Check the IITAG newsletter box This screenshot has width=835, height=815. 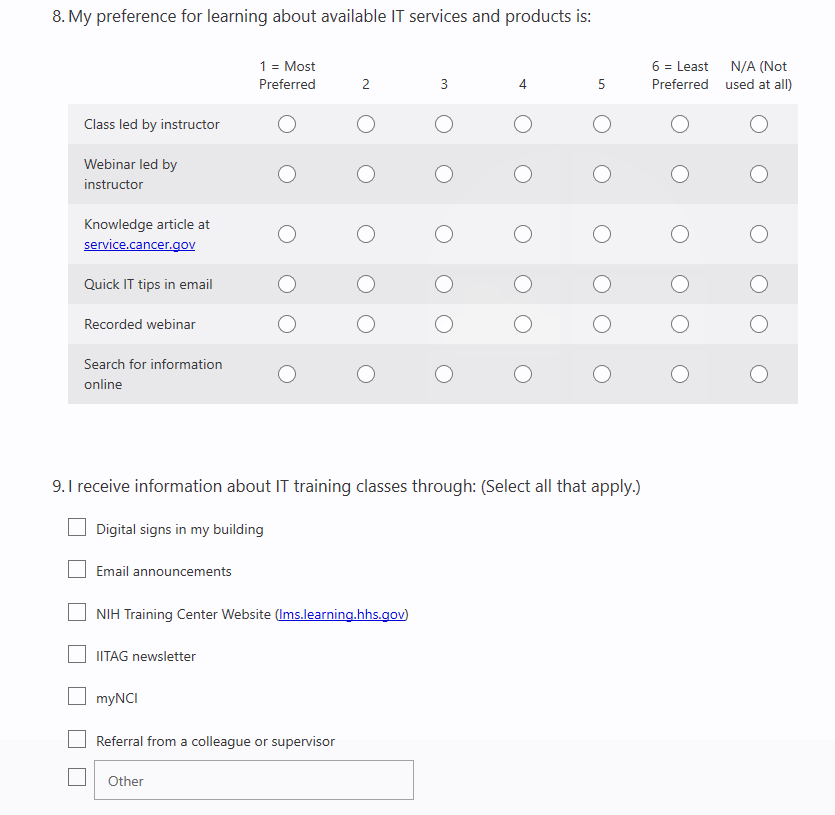77,654
